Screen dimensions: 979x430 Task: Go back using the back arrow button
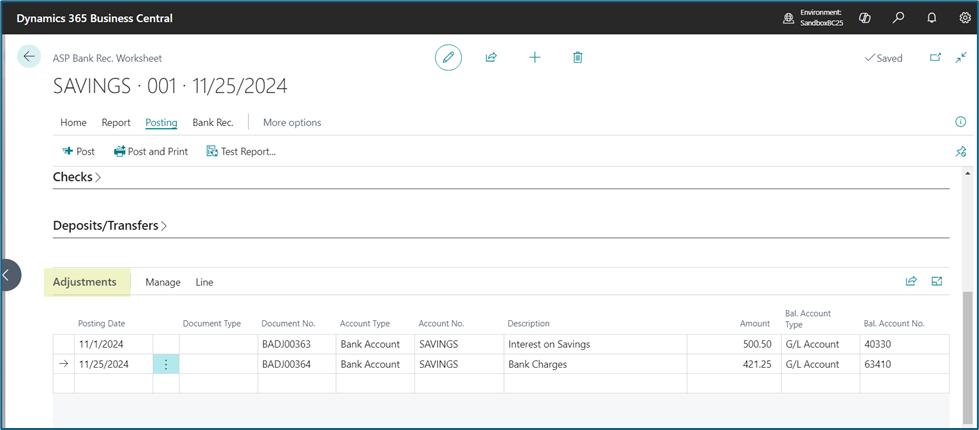(x=29, y=56)
